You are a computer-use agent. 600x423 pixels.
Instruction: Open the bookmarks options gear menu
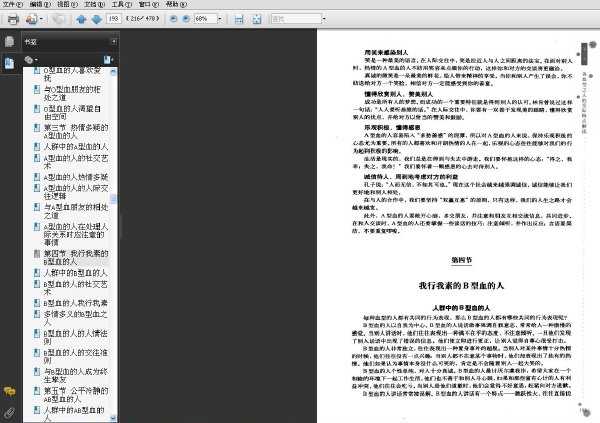[31, 60]
